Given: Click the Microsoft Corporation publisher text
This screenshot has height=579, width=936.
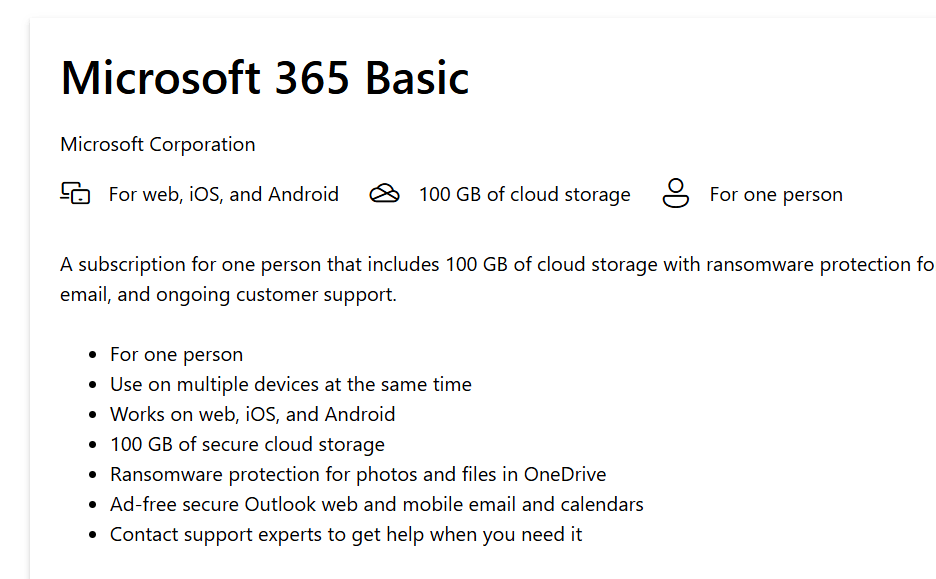Looking at the screenshot, I should click(x=157, y=144).
